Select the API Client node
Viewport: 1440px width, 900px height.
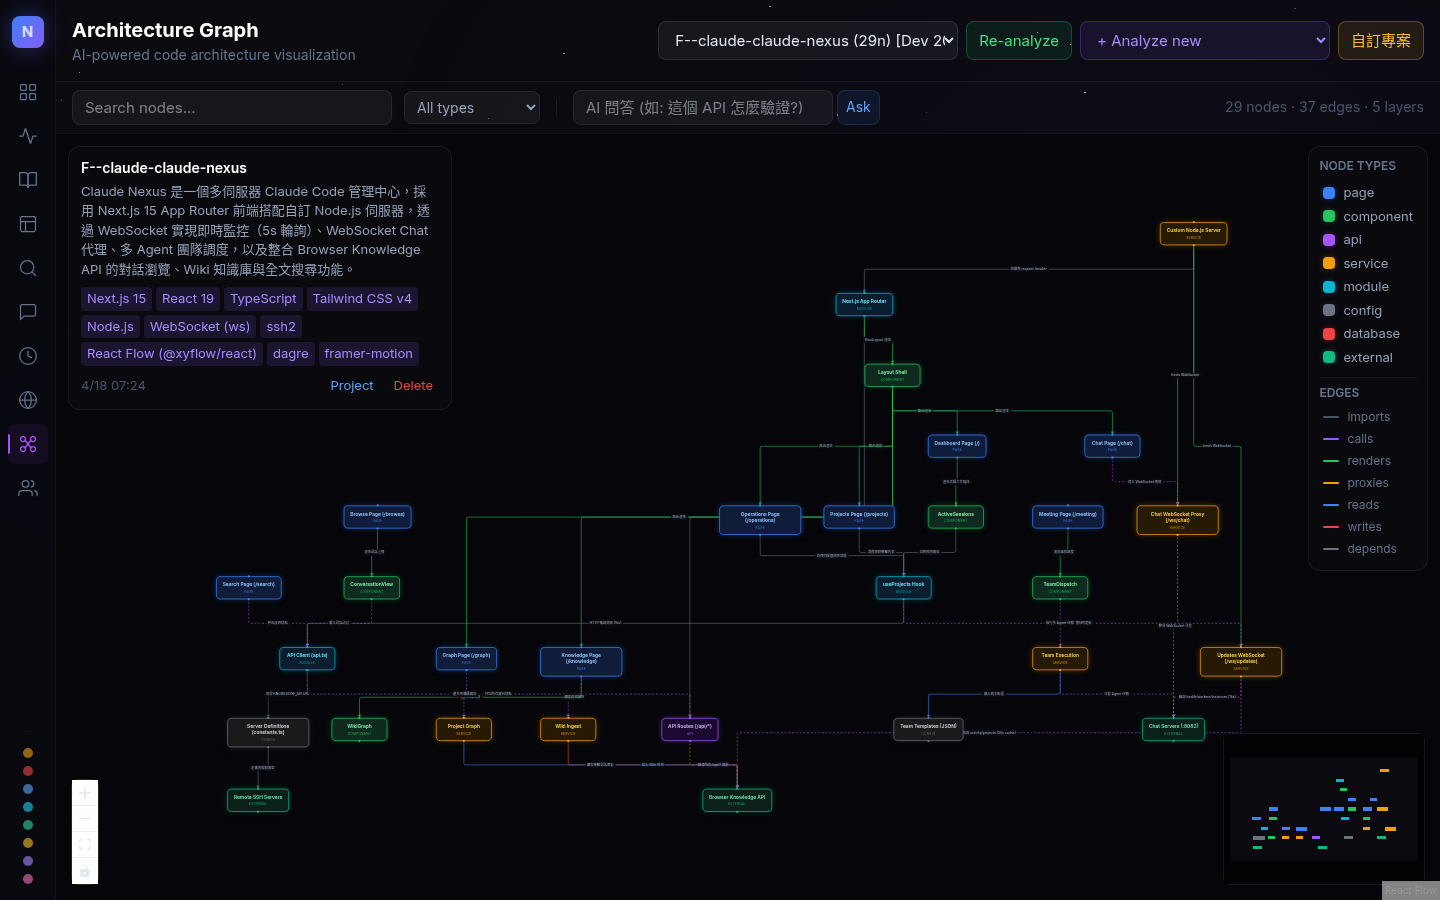tap(307, 658)
